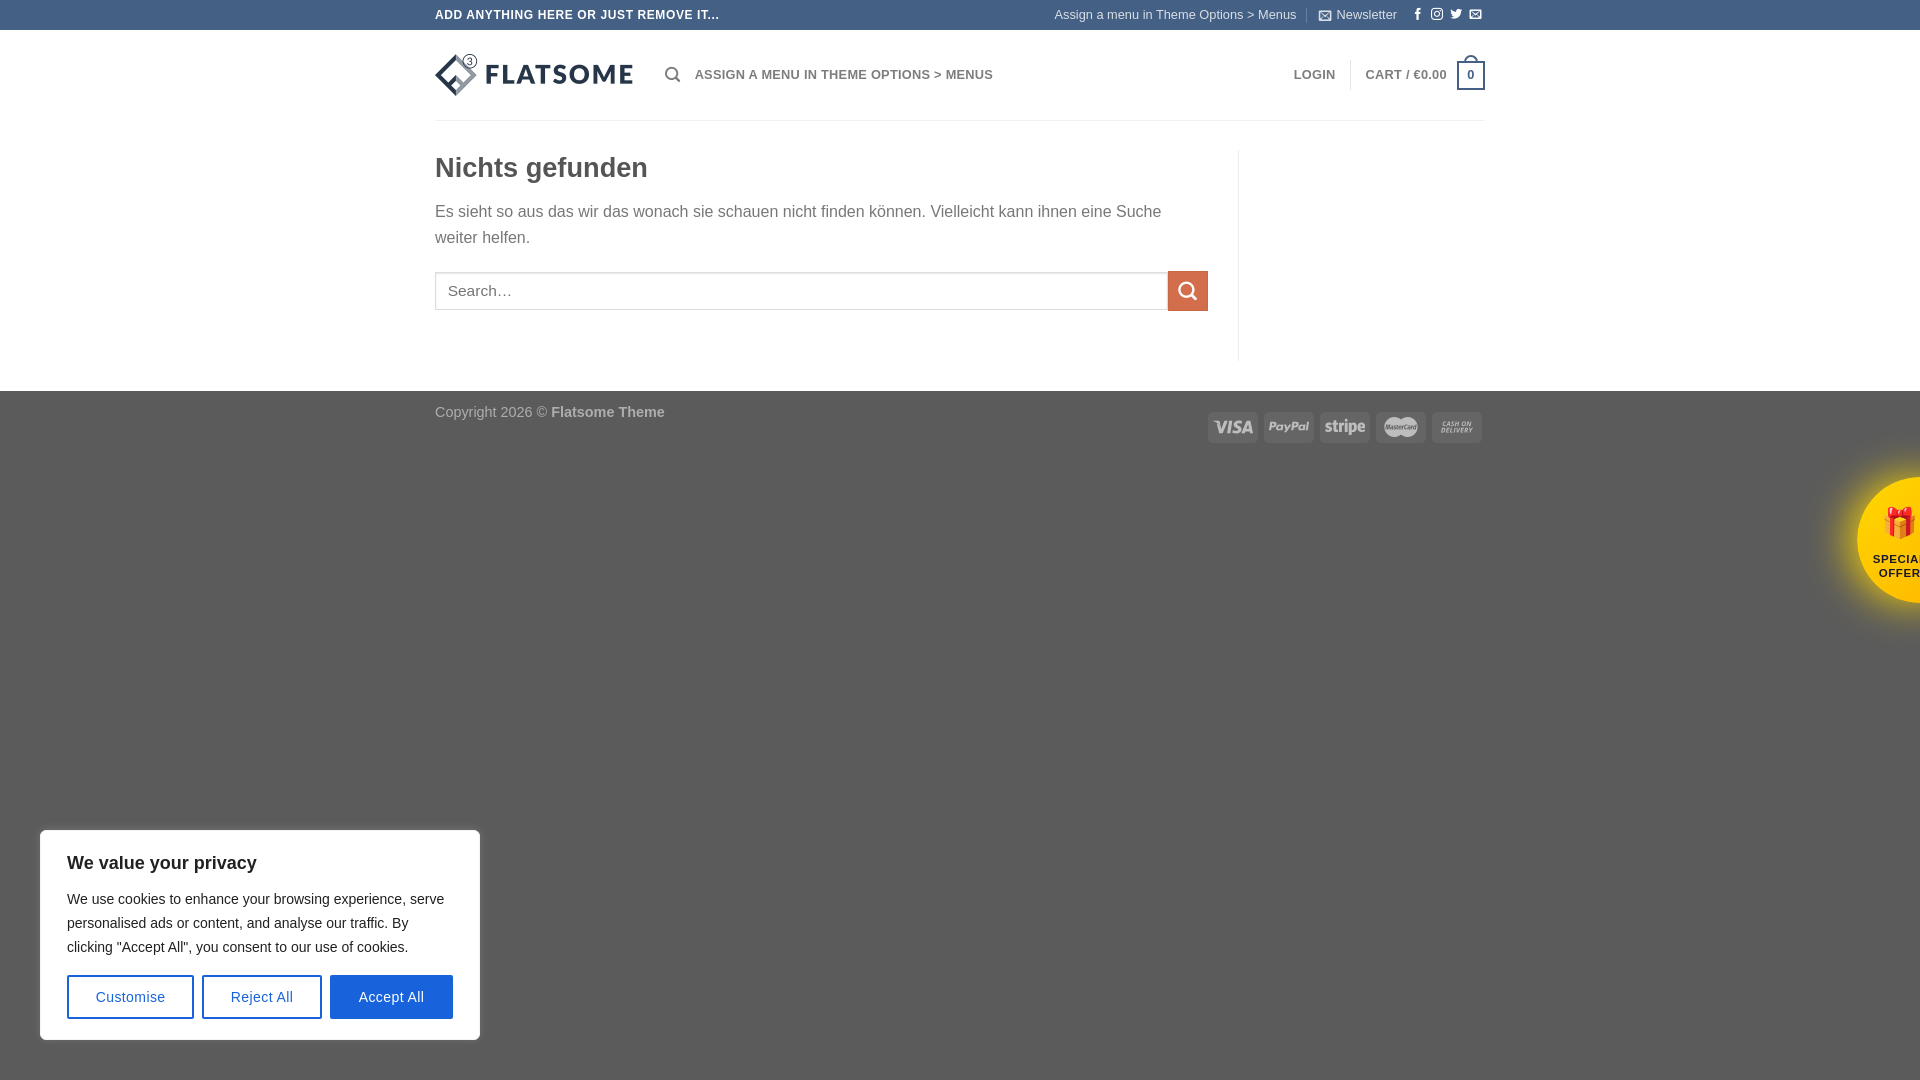
Task: Focus the Search input field
Action: pos(801,291)
